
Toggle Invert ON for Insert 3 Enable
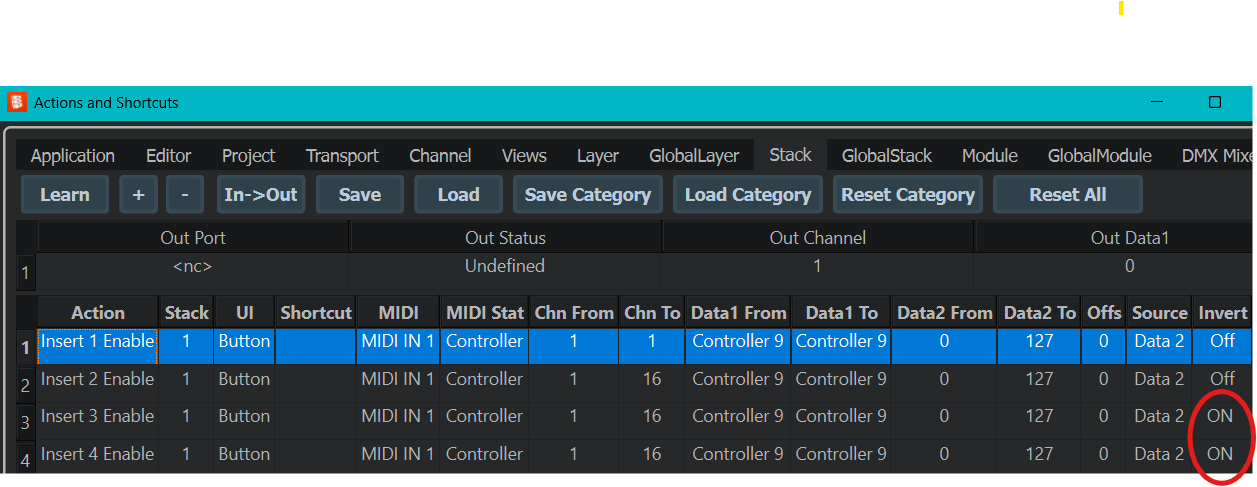coord(1220,417)
